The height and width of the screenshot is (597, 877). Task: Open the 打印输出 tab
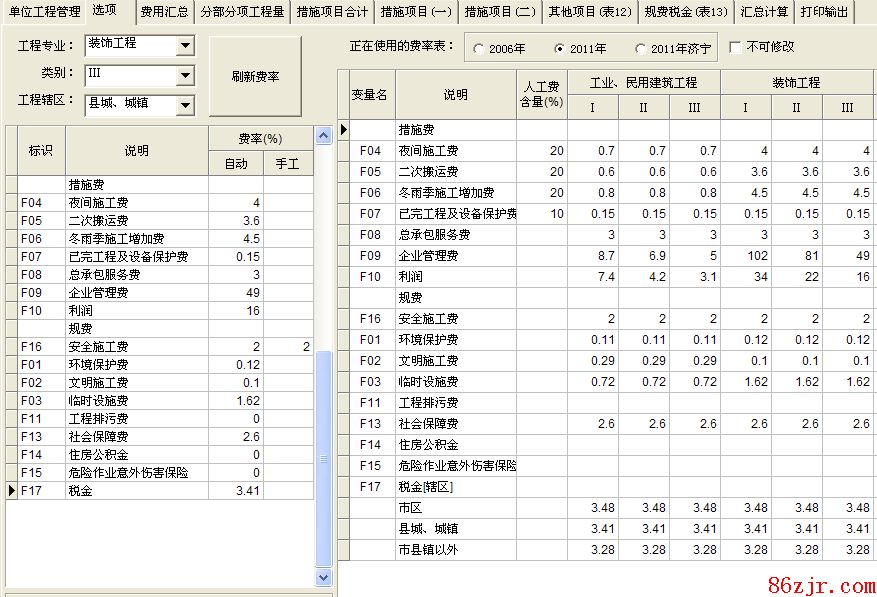pos(824,12)
